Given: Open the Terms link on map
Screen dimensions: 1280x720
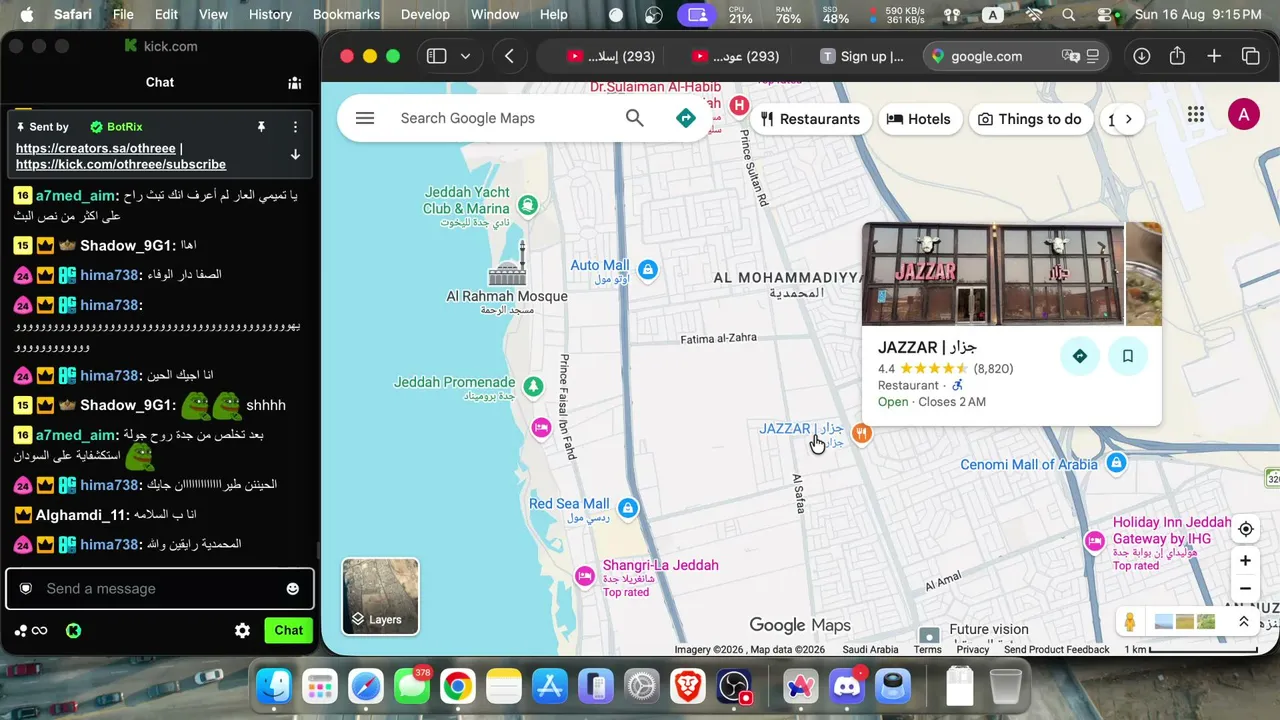Looking at the screenshot, I should coord(927,649).
